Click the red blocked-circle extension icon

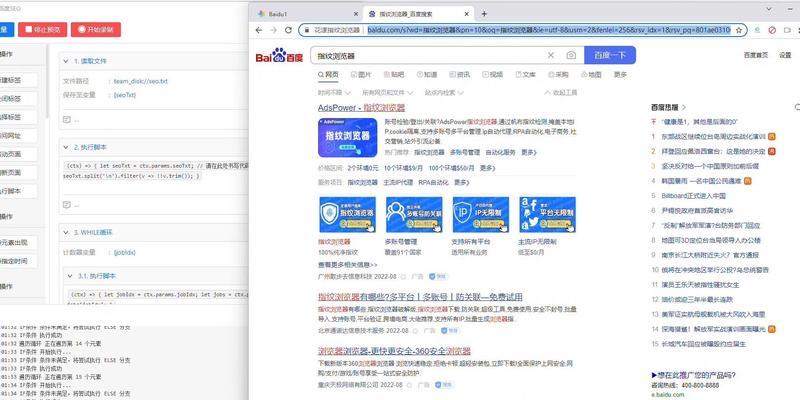click(772, 30)
